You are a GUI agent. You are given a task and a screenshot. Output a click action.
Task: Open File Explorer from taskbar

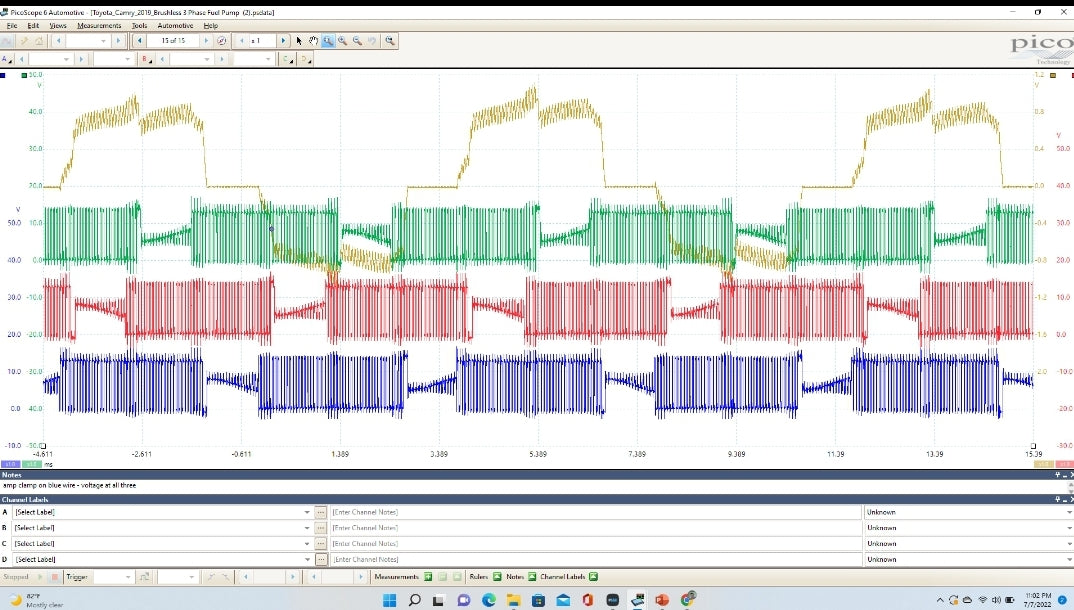(x=513, y=600)
